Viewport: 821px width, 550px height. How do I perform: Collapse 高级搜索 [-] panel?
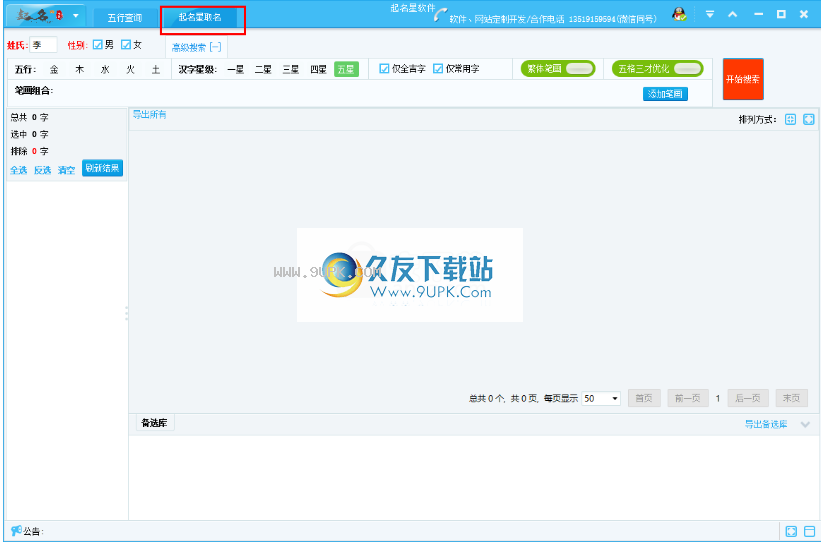(x=196, y=47)
